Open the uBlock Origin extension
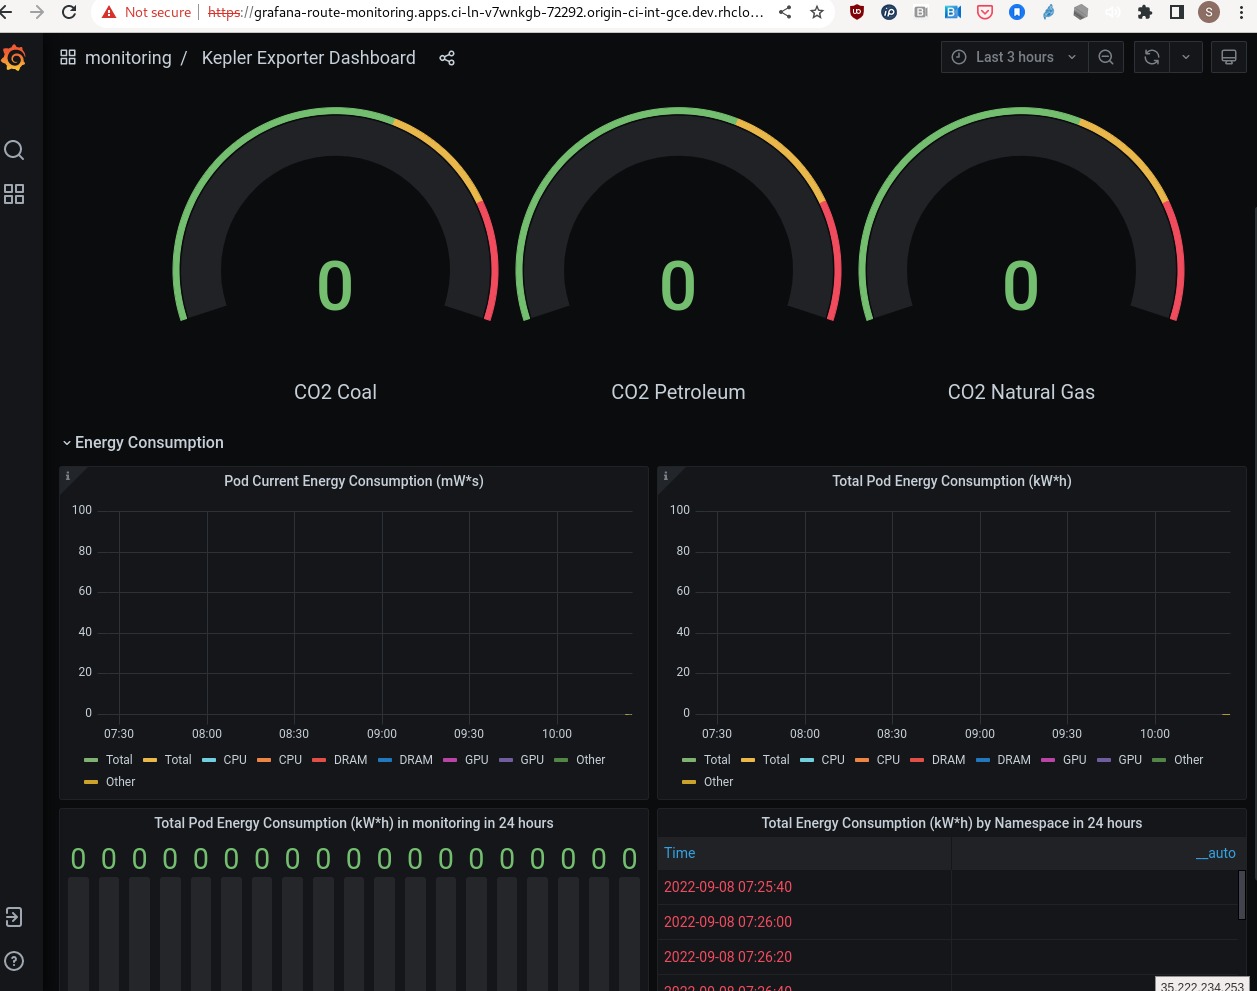This screenshot has width=1257, height=991. 857,12
